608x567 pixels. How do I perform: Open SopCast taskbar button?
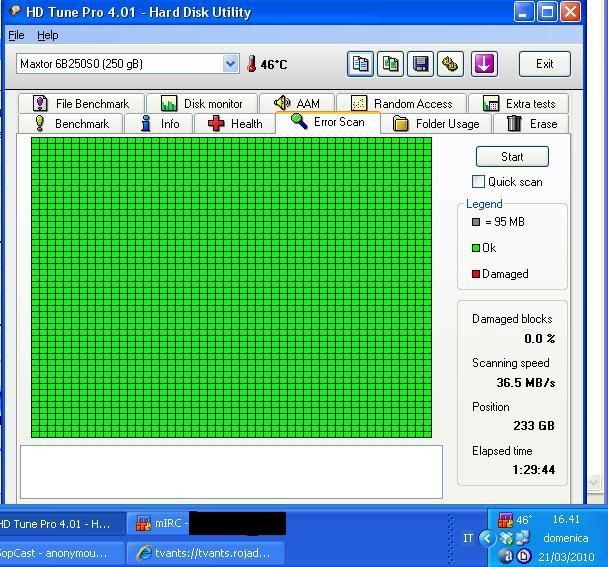tap(62, 553)
